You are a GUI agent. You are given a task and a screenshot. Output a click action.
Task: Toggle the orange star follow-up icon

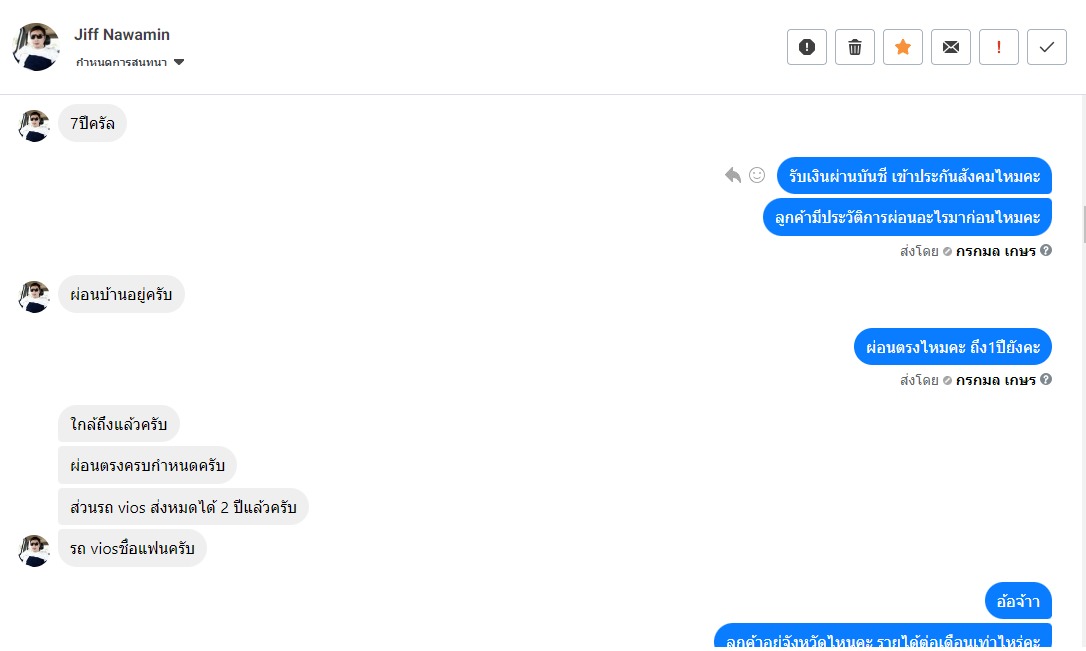tap(902, 47)
